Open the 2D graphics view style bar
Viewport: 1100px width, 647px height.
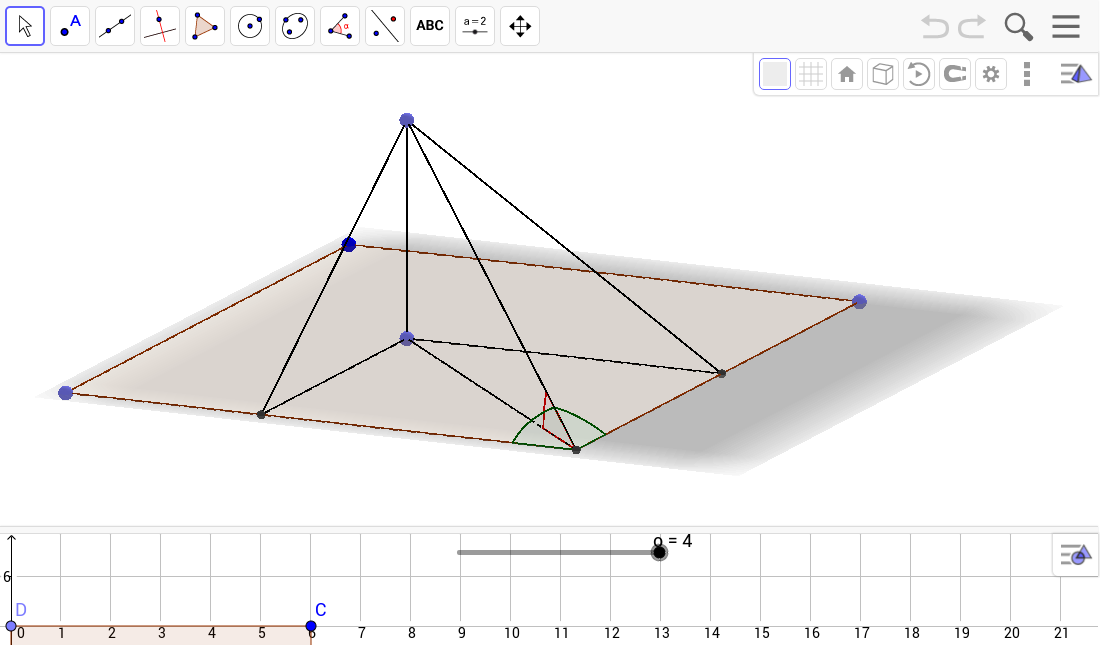(x=1075, y=555)
